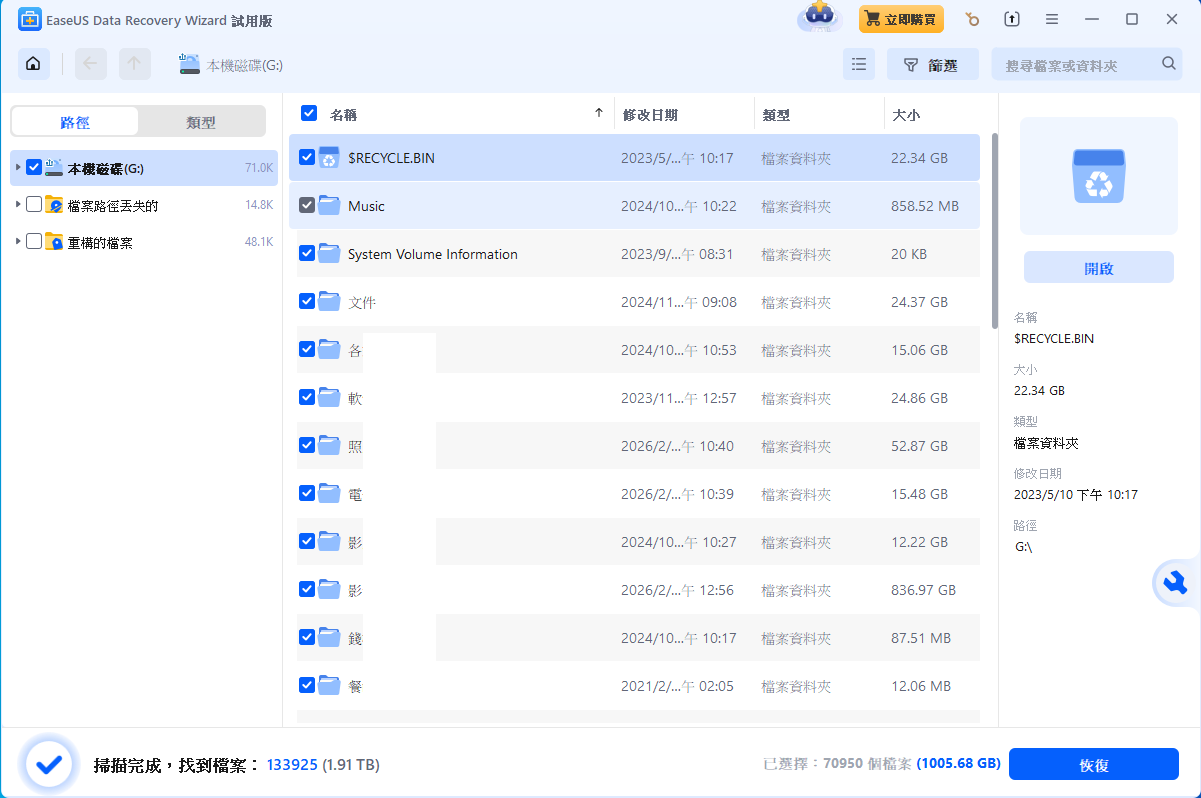Uncheck the Music folder checkbox
This screenshot has width=1201, height=798.
(x=307, y=206)
